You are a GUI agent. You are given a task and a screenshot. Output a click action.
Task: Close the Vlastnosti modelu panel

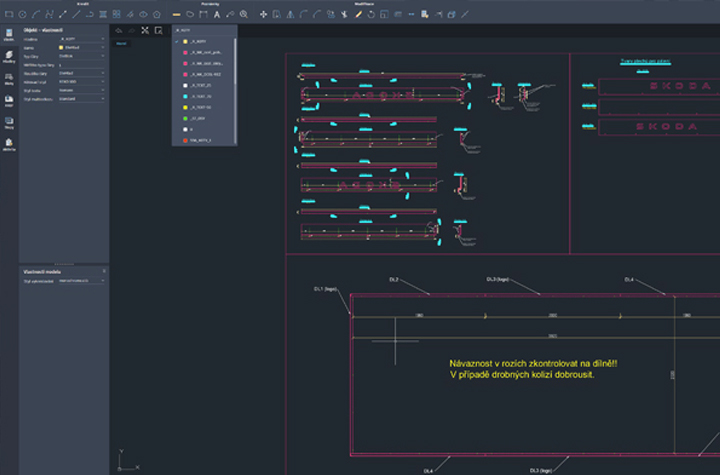point(103,270)
